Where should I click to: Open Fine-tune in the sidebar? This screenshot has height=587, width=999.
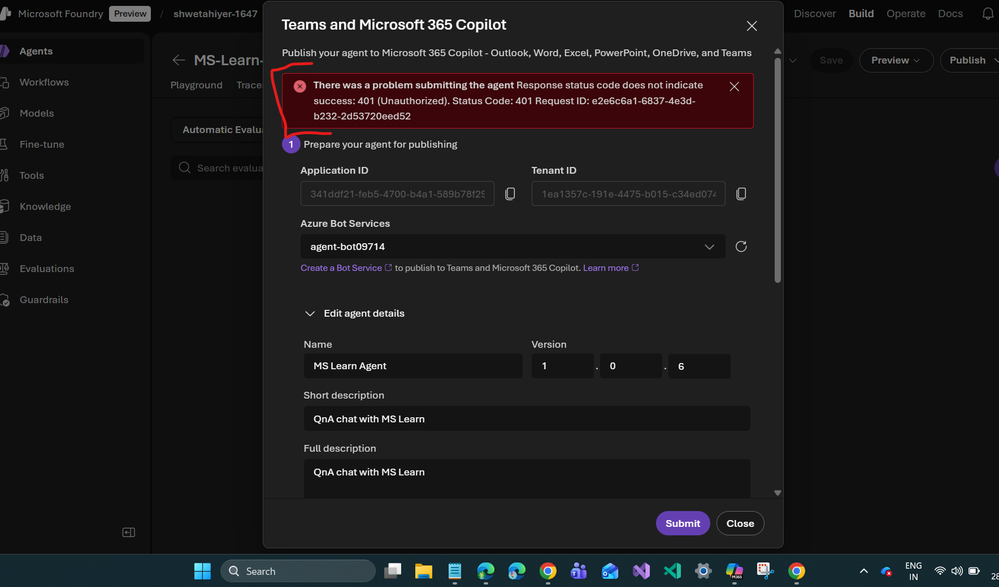click(x=41, y=145)
